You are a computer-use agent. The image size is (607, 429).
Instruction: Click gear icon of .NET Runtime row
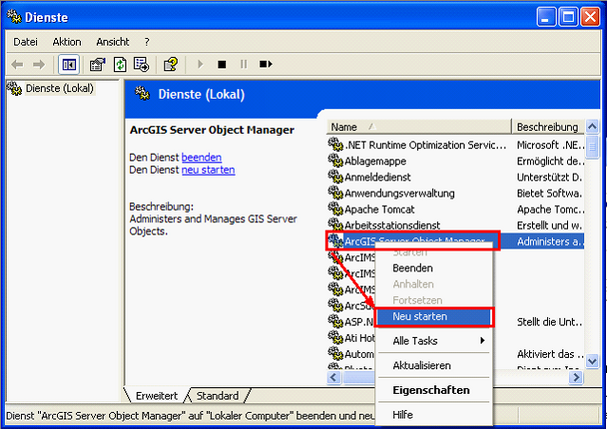[335, 145]
